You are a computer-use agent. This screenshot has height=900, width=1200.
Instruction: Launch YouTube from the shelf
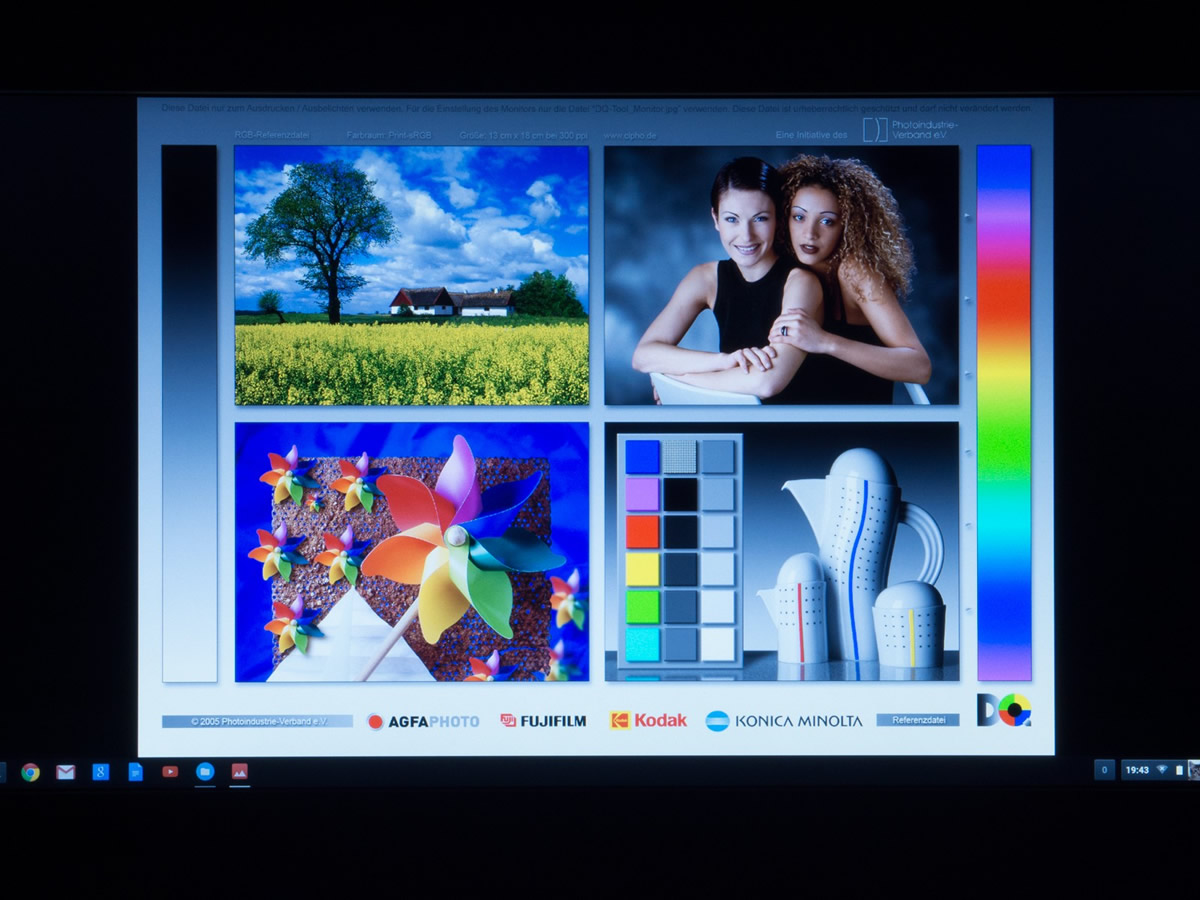coord(170,772)
